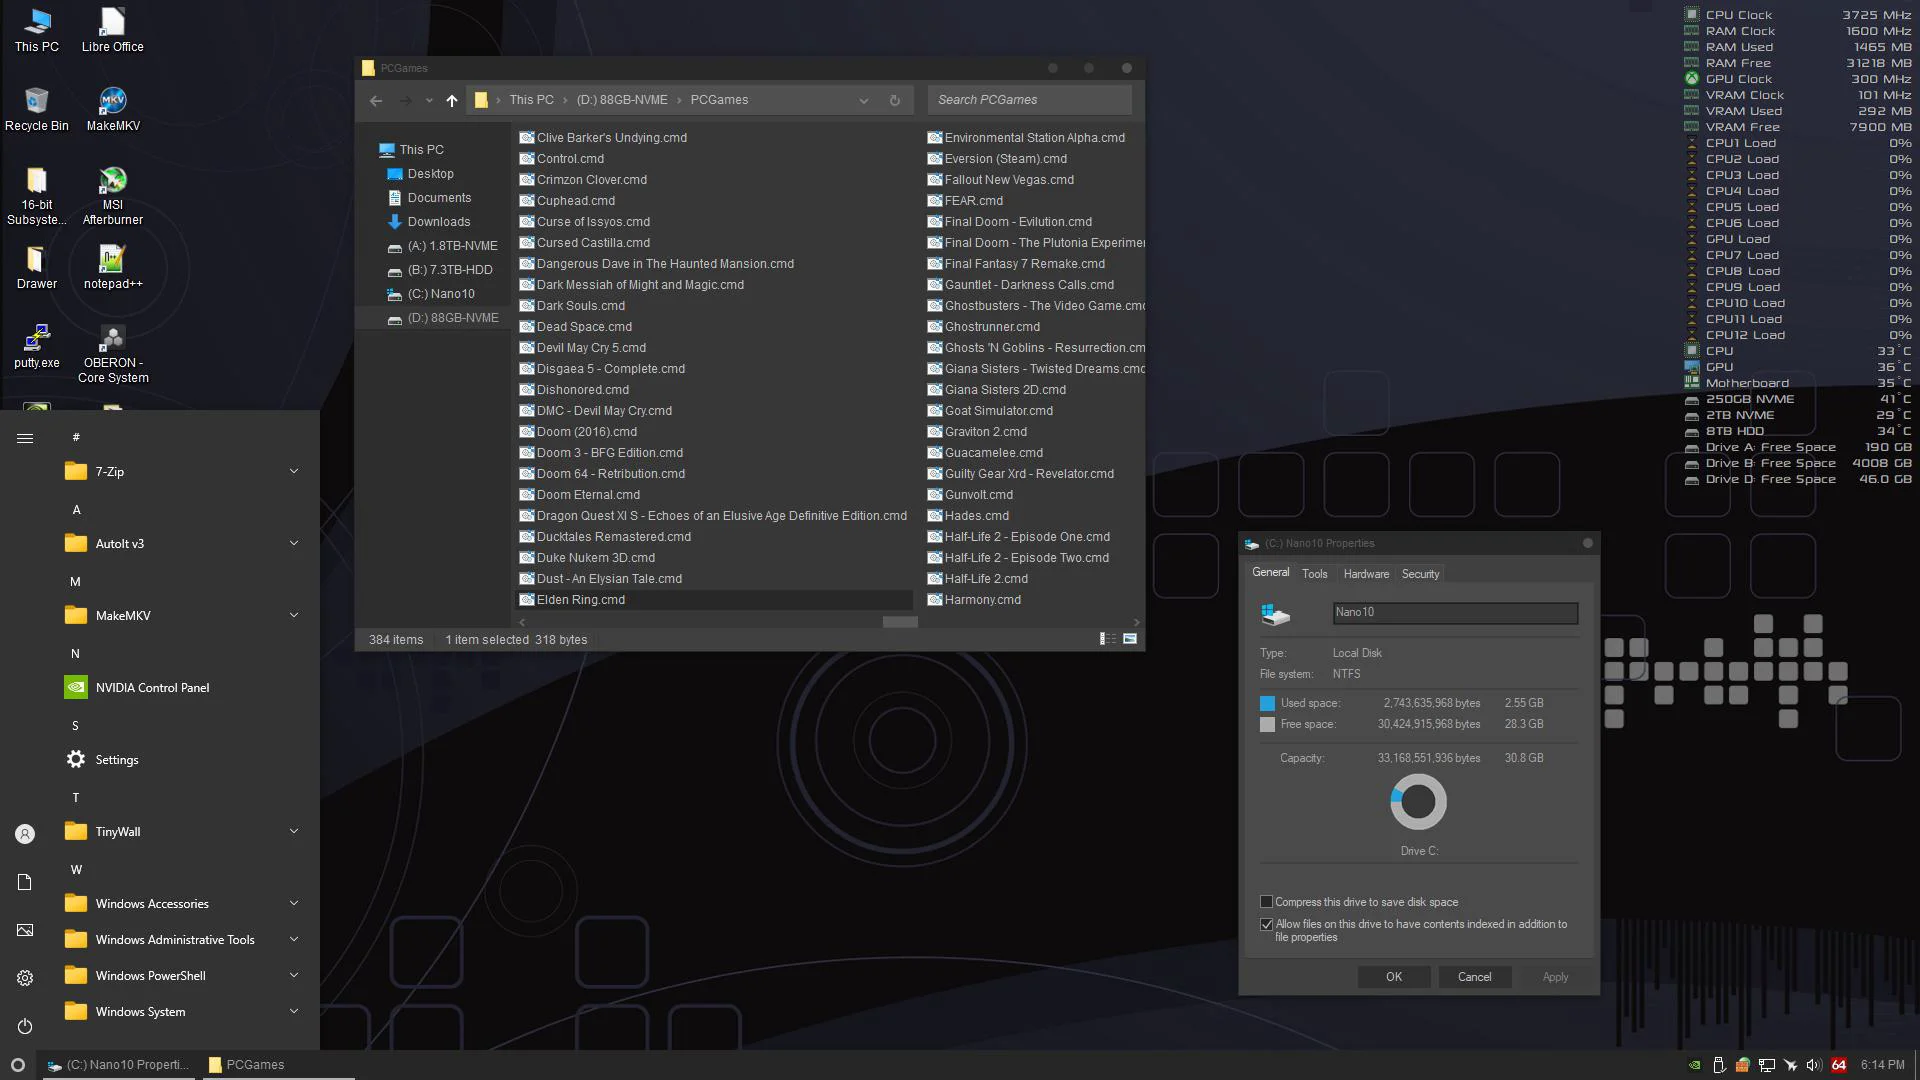Click the Nano10 drive label field
This screenshot has height=1080, width=1920.
[1455, 613]
